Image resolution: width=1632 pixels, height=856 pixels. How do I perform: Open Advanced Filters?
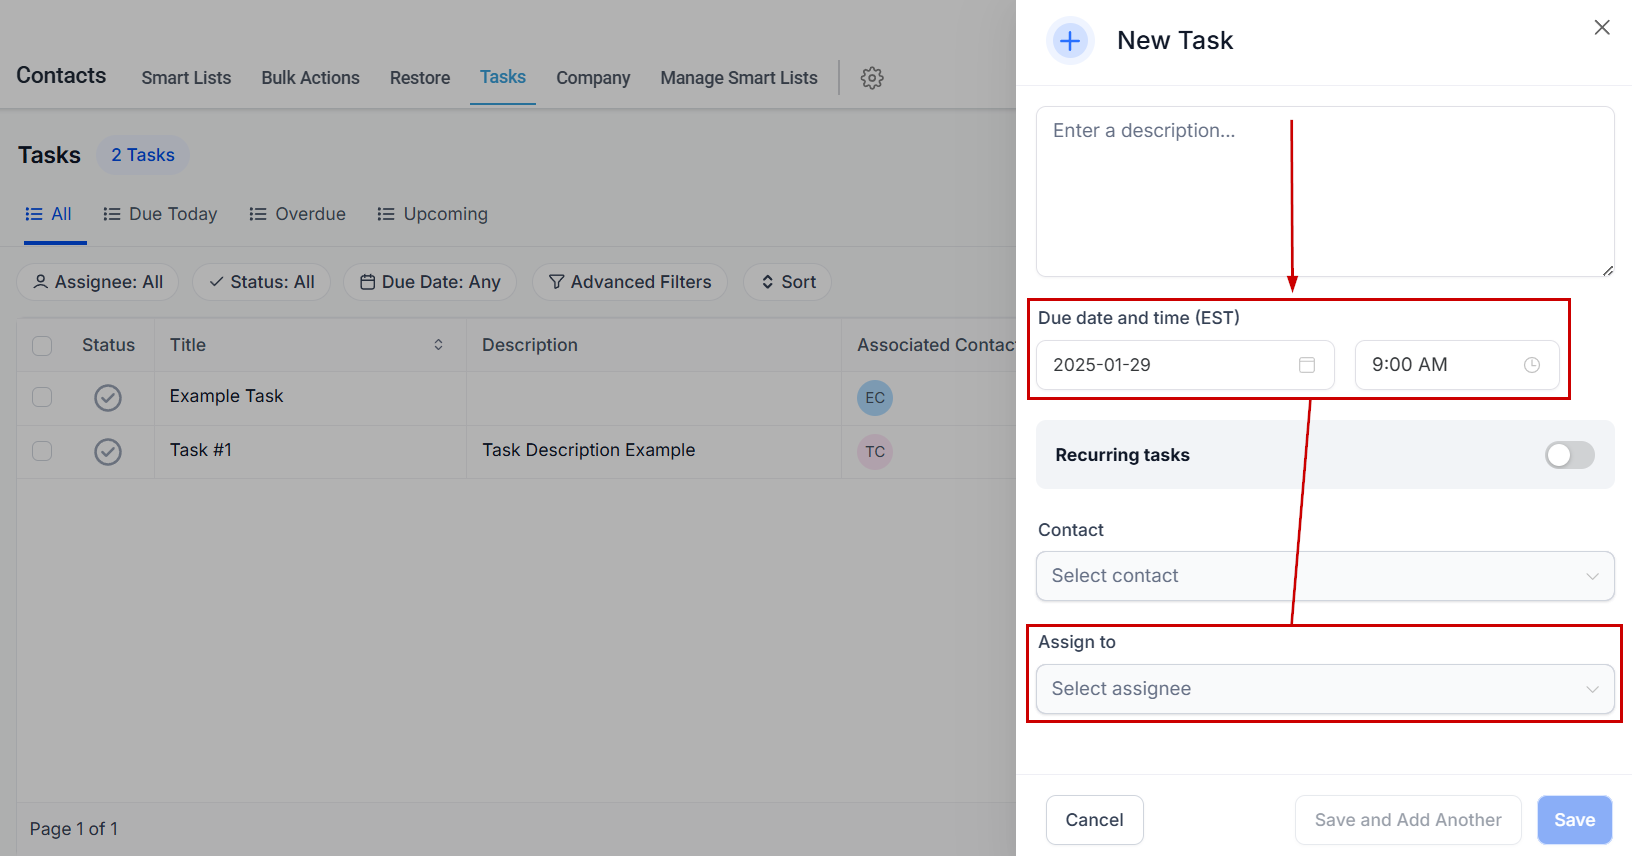pos(630,282)
